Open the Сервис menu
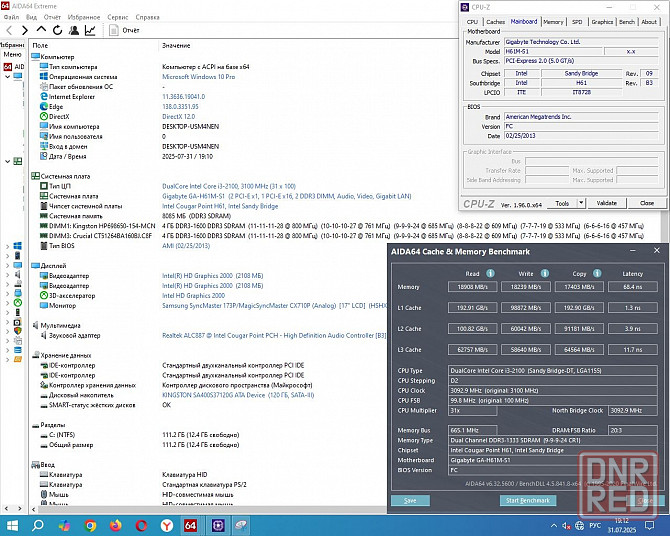Viewport: 670px width, 536px height. [x=118, y=17]
